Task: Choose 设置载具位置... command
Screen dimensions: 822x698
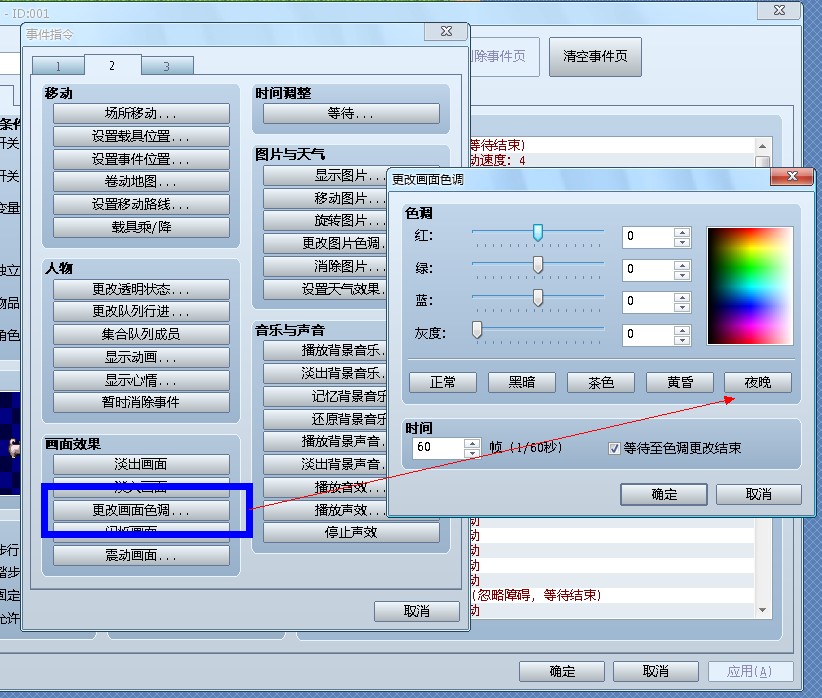Action: (141, 136)
